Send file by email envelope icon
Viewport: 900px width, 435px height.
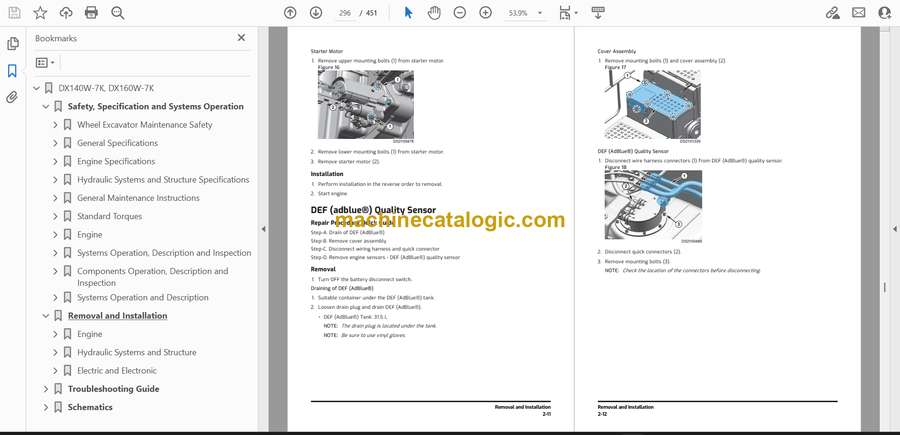tap(859, 13)
